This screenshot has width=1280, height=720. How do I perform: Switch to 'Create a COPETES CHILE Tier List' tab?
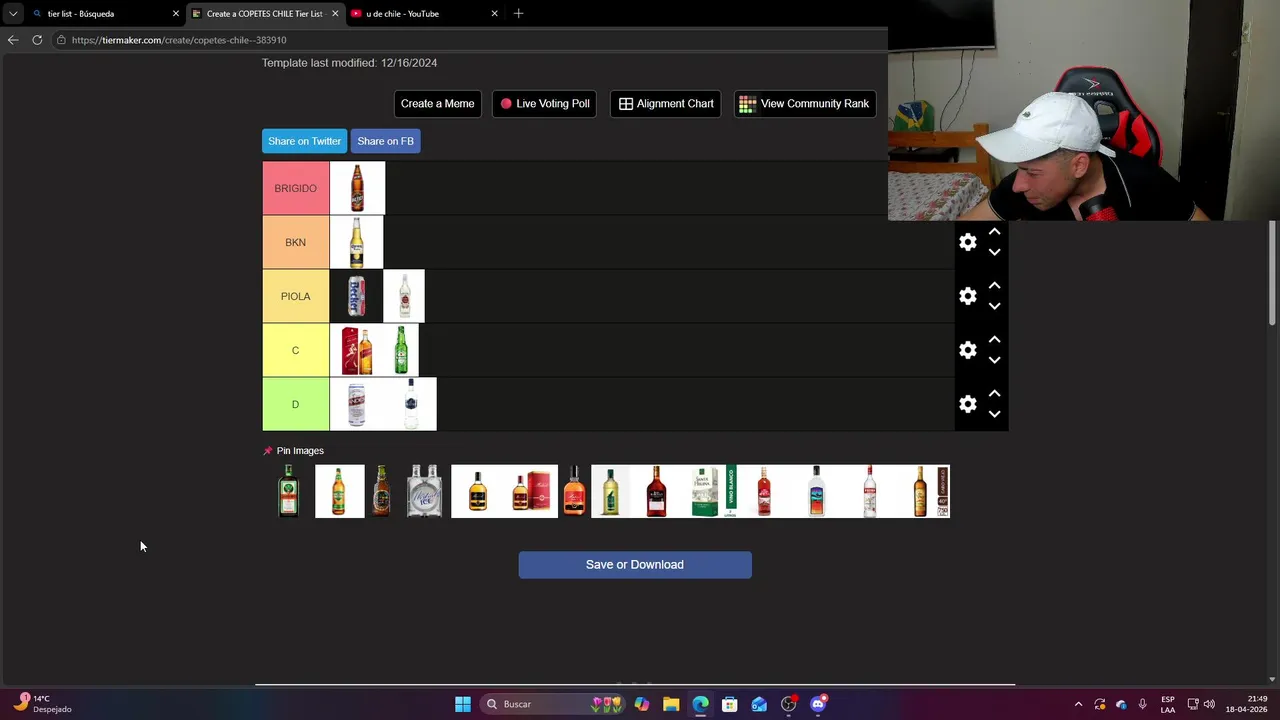point(265,14)
